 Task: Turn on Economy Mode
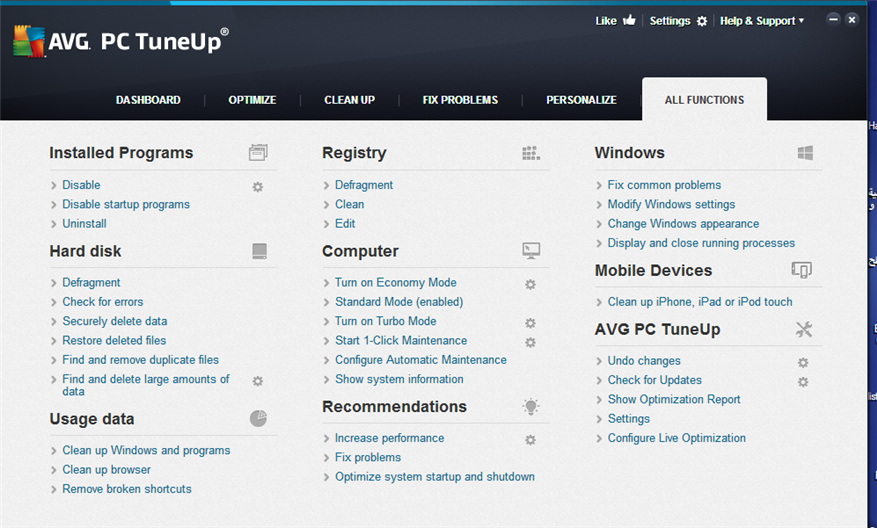(x=395, y=282)
